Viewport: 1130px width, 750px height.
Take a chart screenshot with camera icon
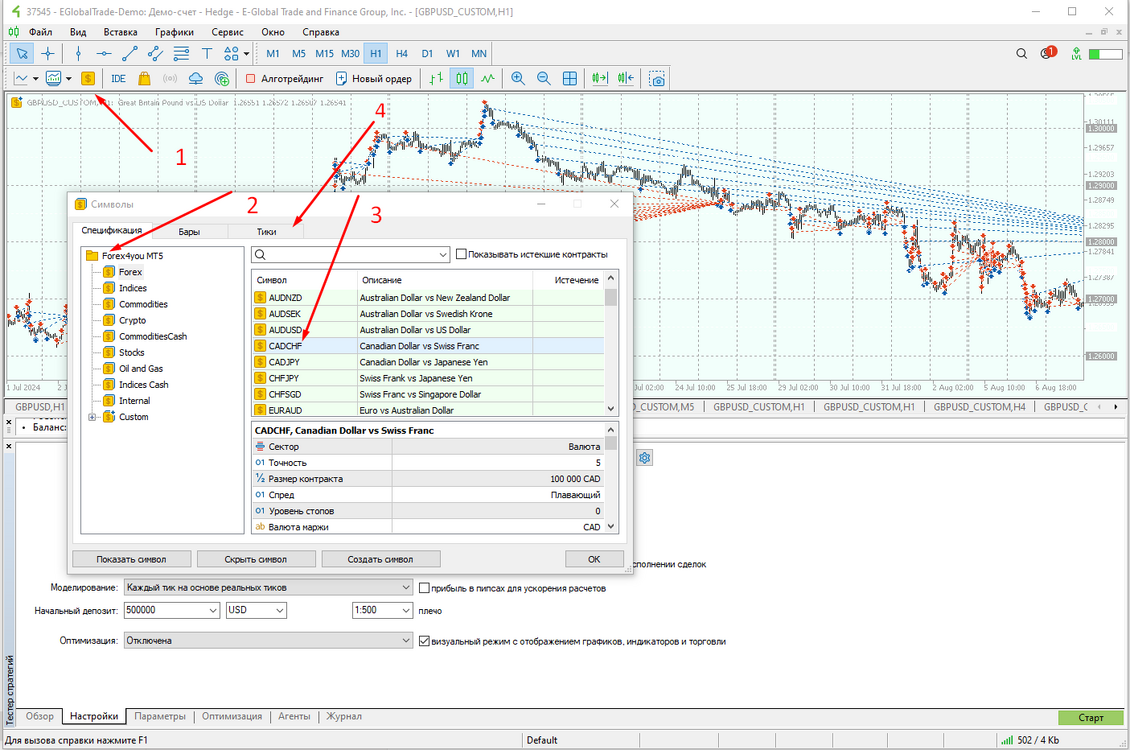point(657,79)
